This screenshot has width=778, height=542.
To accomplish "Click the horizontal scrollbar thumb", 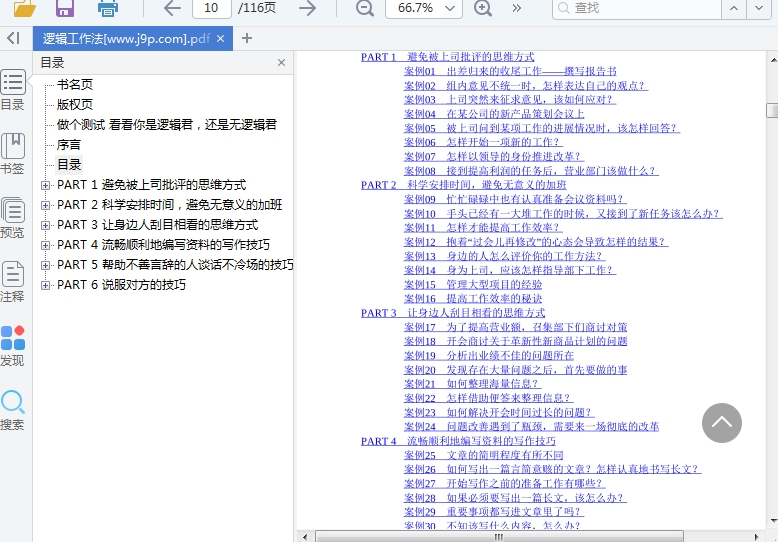I will pos(499,537).
